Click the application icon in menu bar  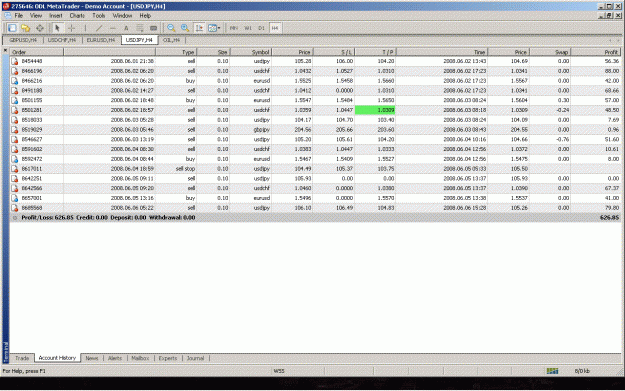coord(8,16)
